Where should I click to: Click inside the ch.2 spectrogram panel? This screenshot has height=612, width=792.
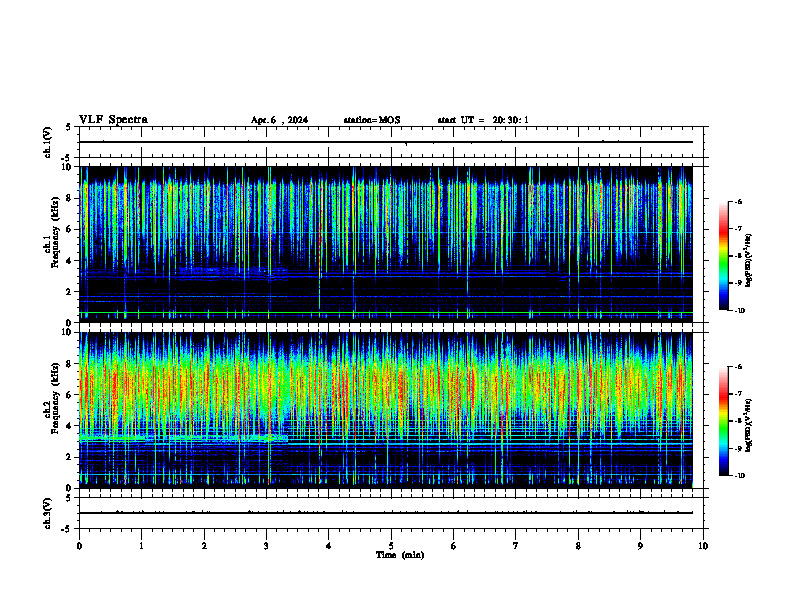click(x=386, y=410)
